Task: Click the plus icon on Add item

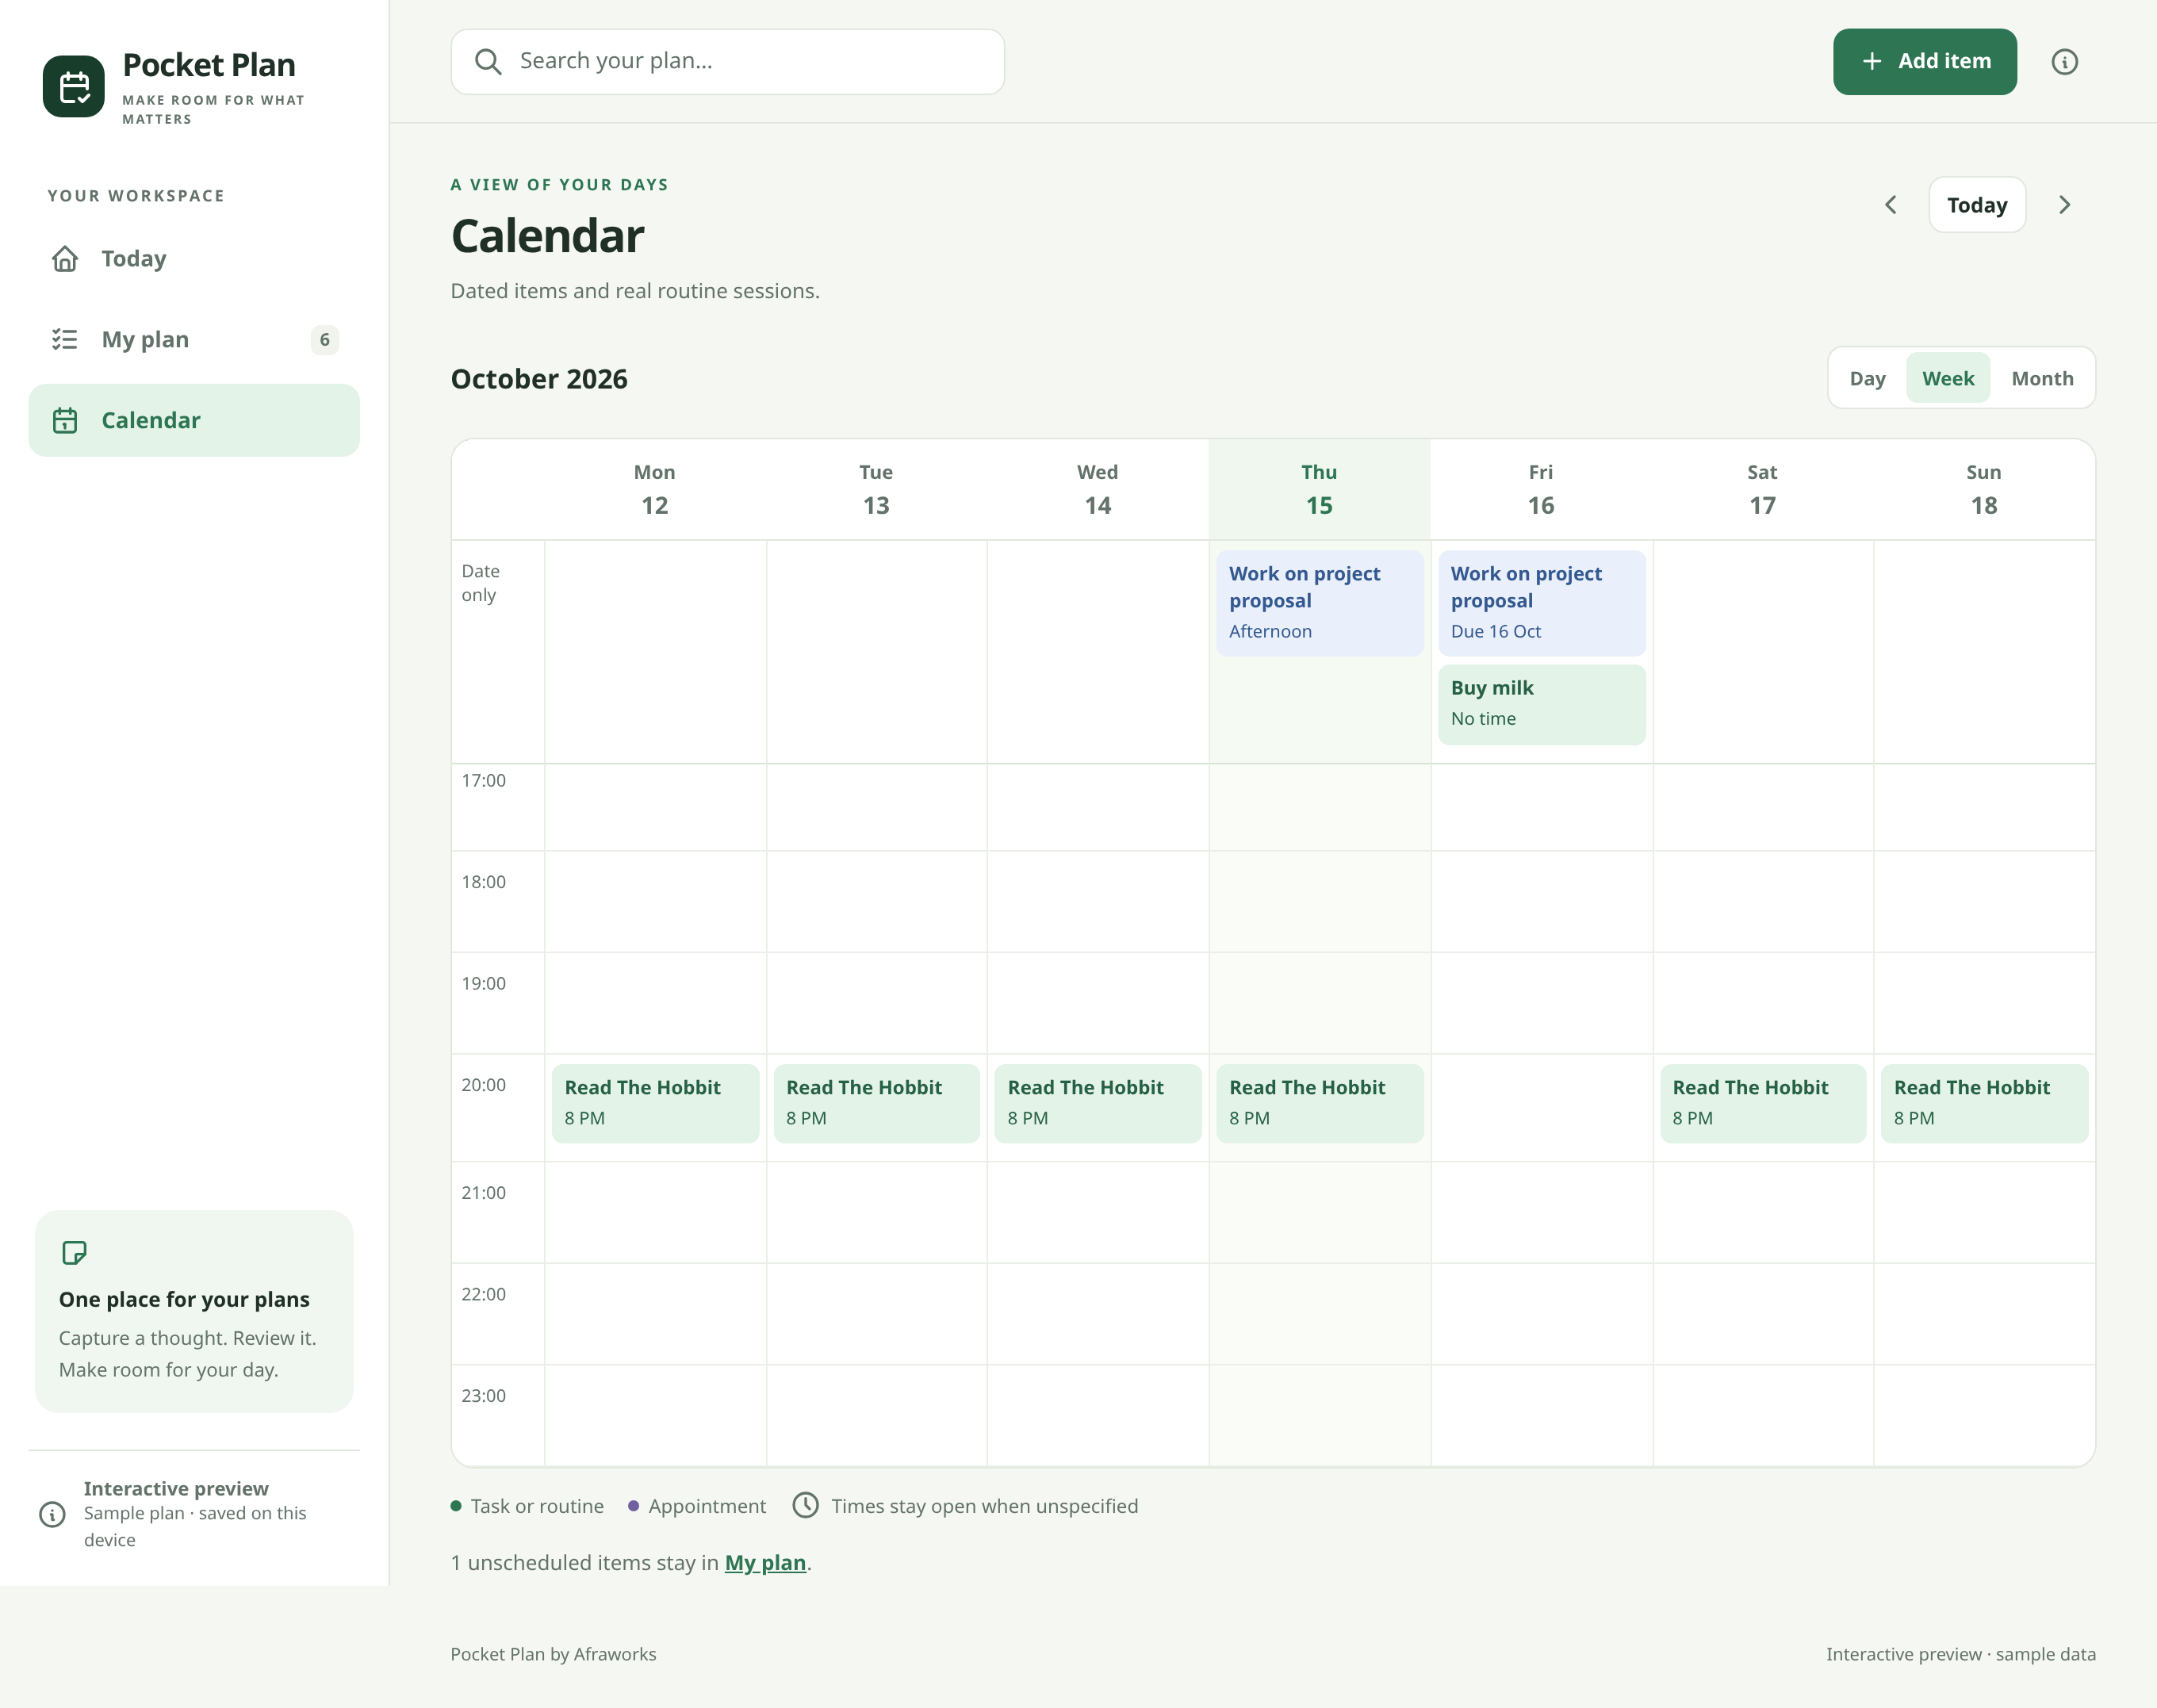Action: click(x=1872, y=62)
